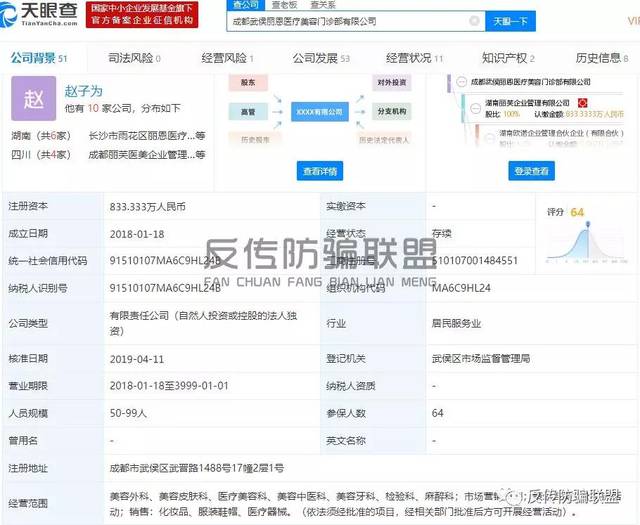Screen dimensions: 640x525
Task: Open the 司法风险 tab
Action: 134,58
